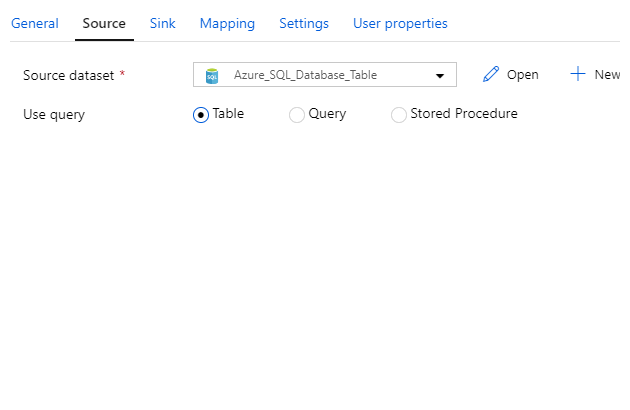630x410 pixels.
Task: Switch to the Sink tab
Action: (x=162, y=23)
